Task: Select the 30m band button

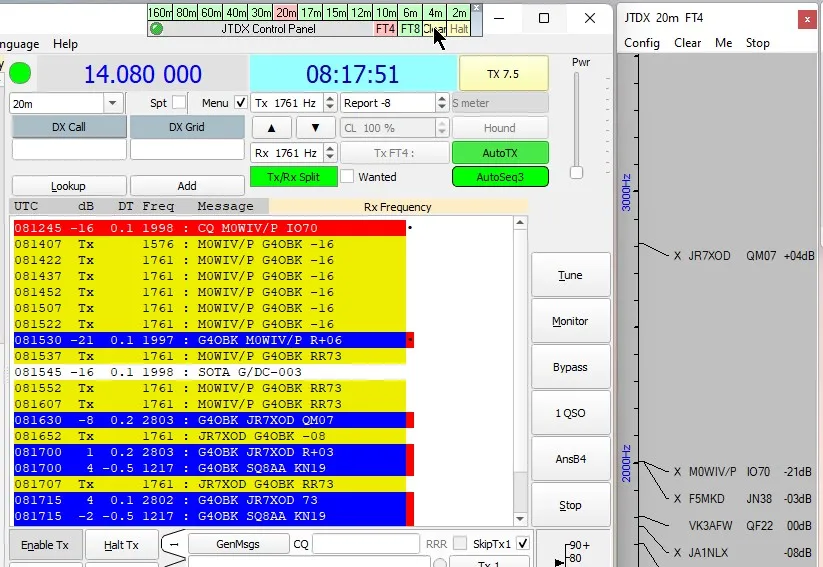Action: (261, 13)
